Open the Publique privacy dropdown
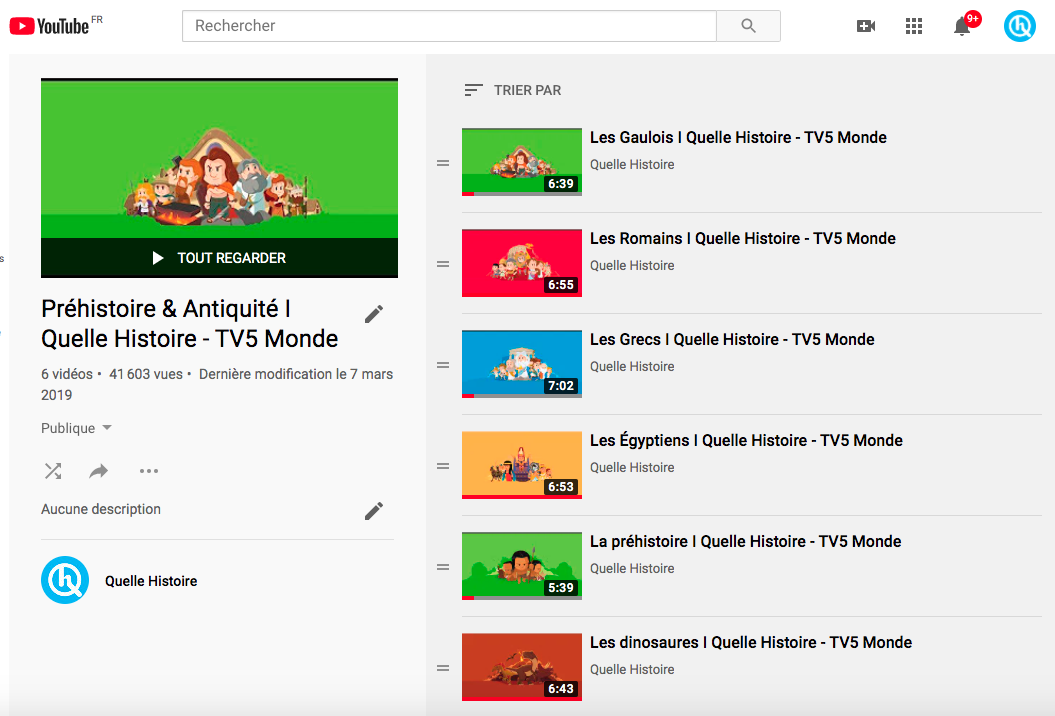 [76, 428]
